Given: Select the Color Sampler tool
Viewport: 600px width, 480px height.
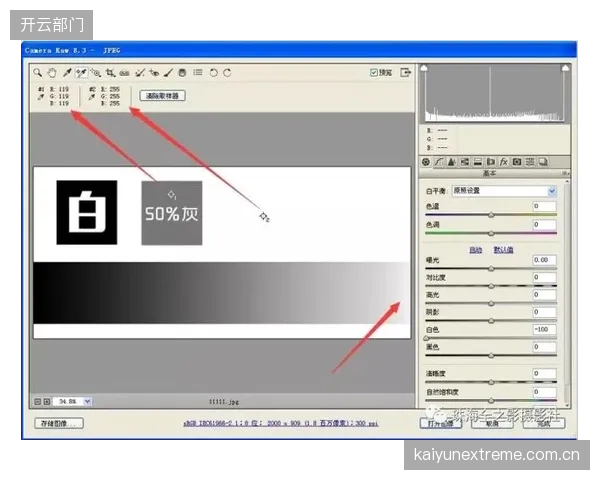Looking at the screenshot, I should (x=81, y=73).
